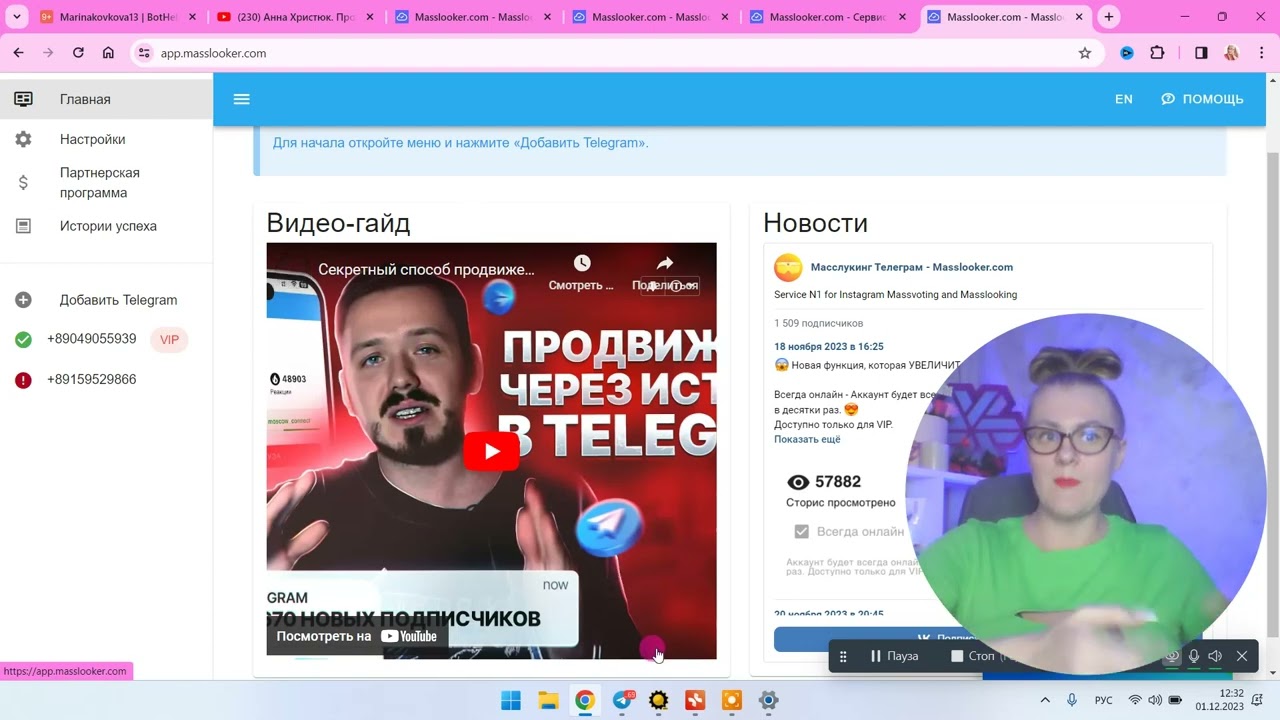The width and height of the screenshot is (1280, 720).
Task: Switch keyboard language РУС
Action: click(x=1104, y=700)
